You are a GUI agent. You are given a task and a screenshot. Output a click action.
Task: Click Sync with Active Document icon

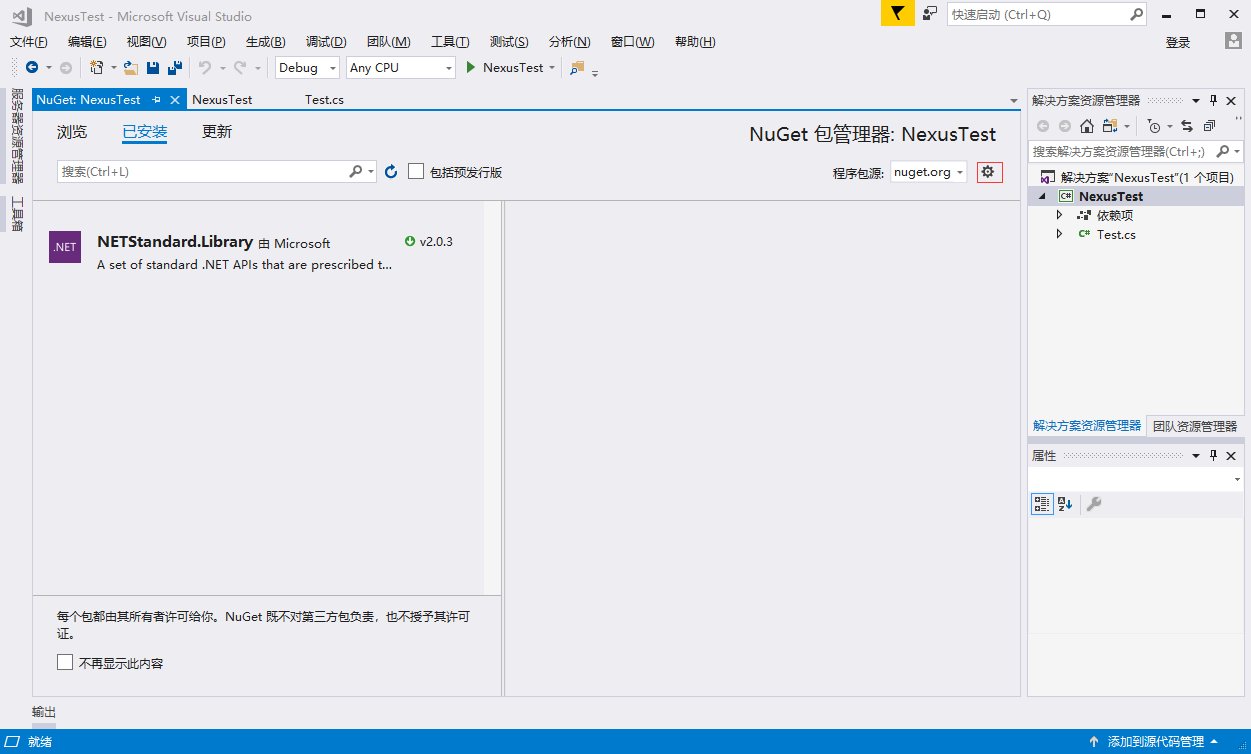click(1187, 126)
